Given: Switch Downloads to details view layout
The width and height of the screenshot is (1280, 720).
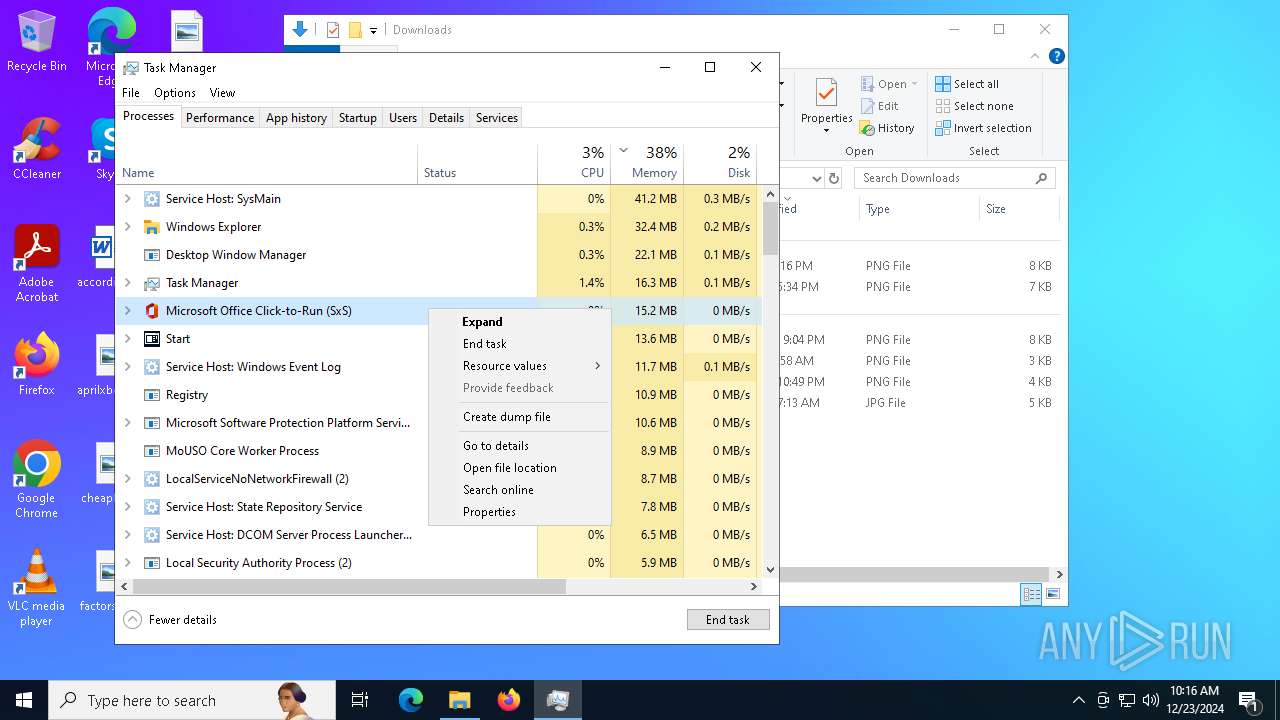Looking at the screenshot, I should coord(1031,594).
